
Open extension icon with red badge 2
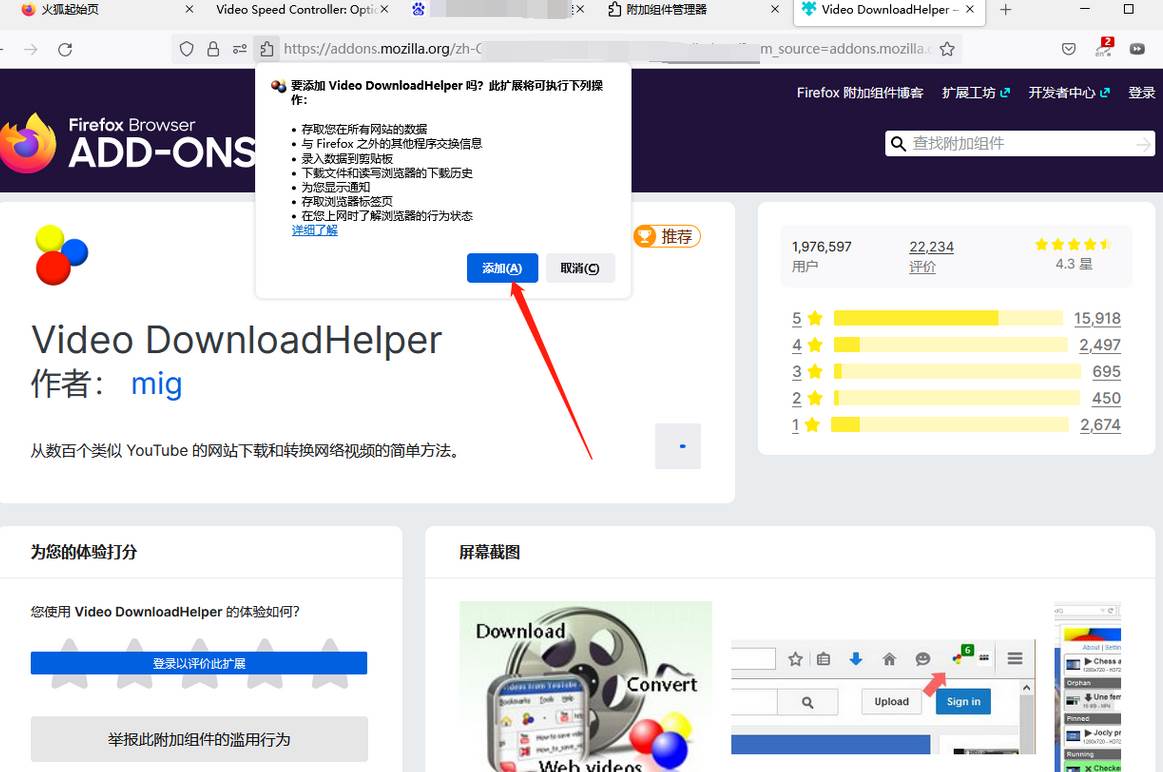click(x=1103, y=47)
